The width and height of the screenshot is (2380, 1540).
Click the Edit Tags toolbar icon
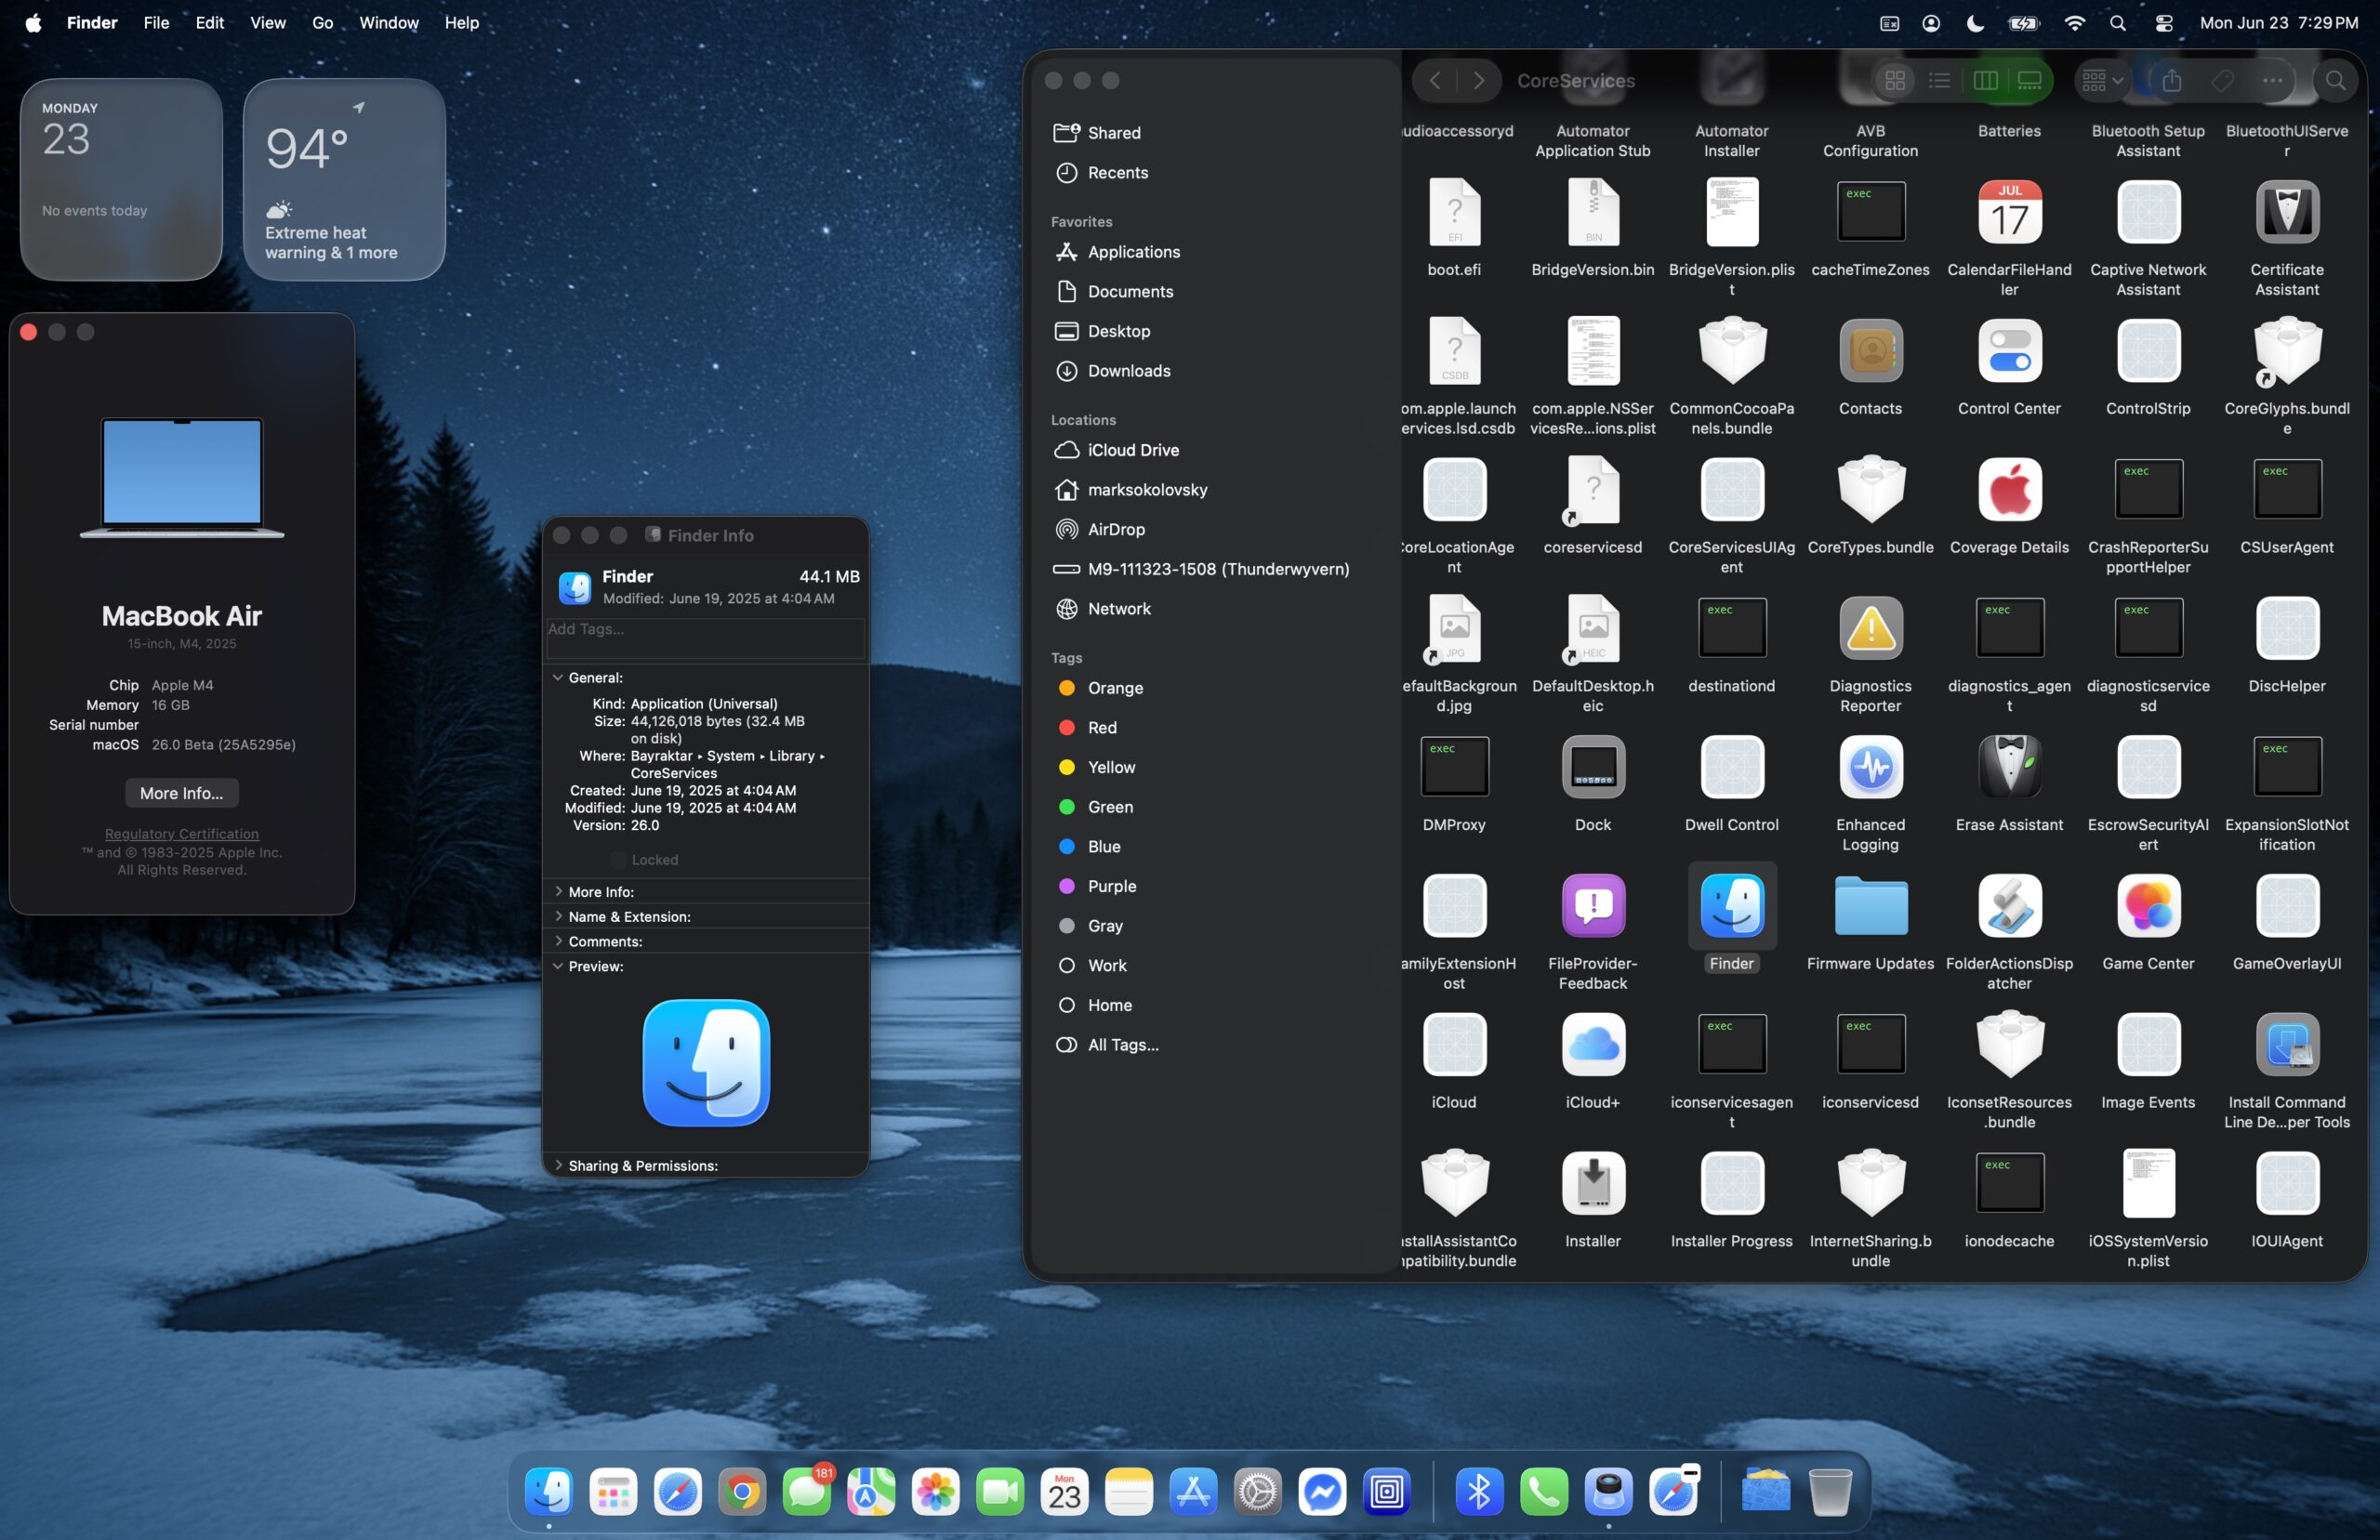pos(2222,80)
